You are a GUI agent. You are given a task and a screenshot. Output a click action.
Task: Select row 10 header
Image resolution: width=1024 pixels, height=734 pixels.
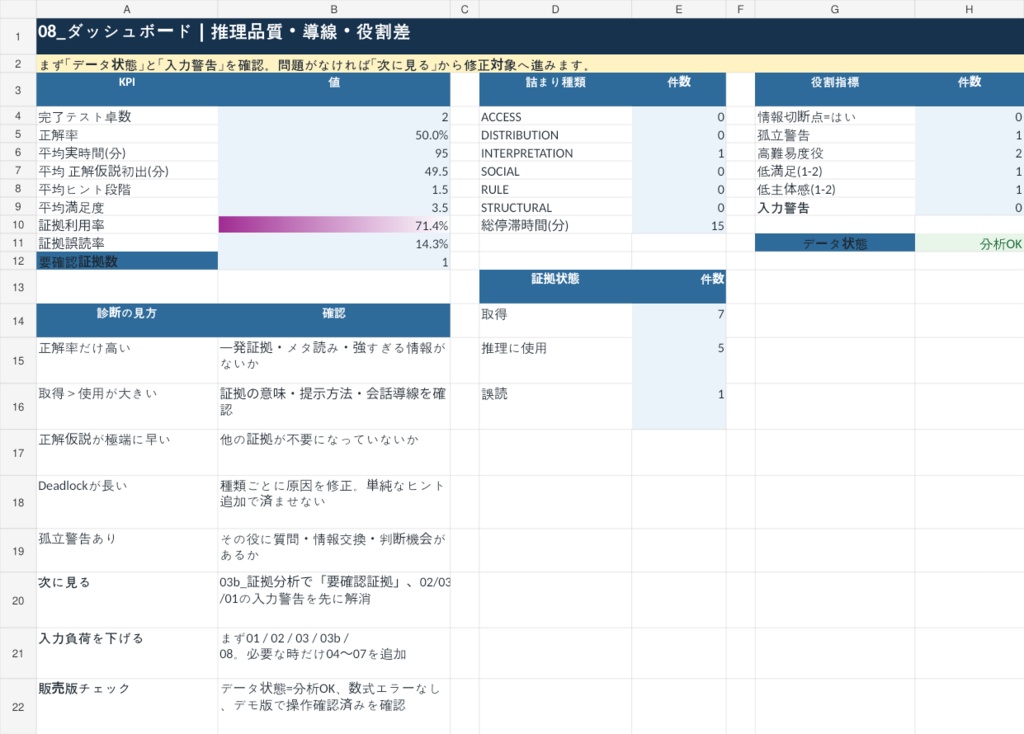coord(18,225)
